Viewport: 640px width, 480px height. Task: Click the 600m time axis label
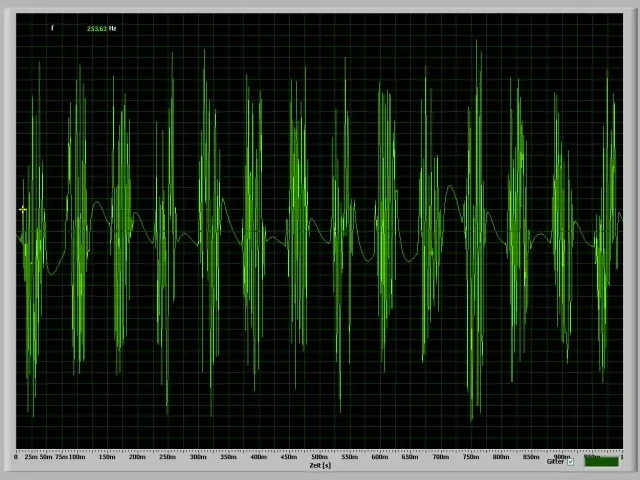click(x=379, y=457)
